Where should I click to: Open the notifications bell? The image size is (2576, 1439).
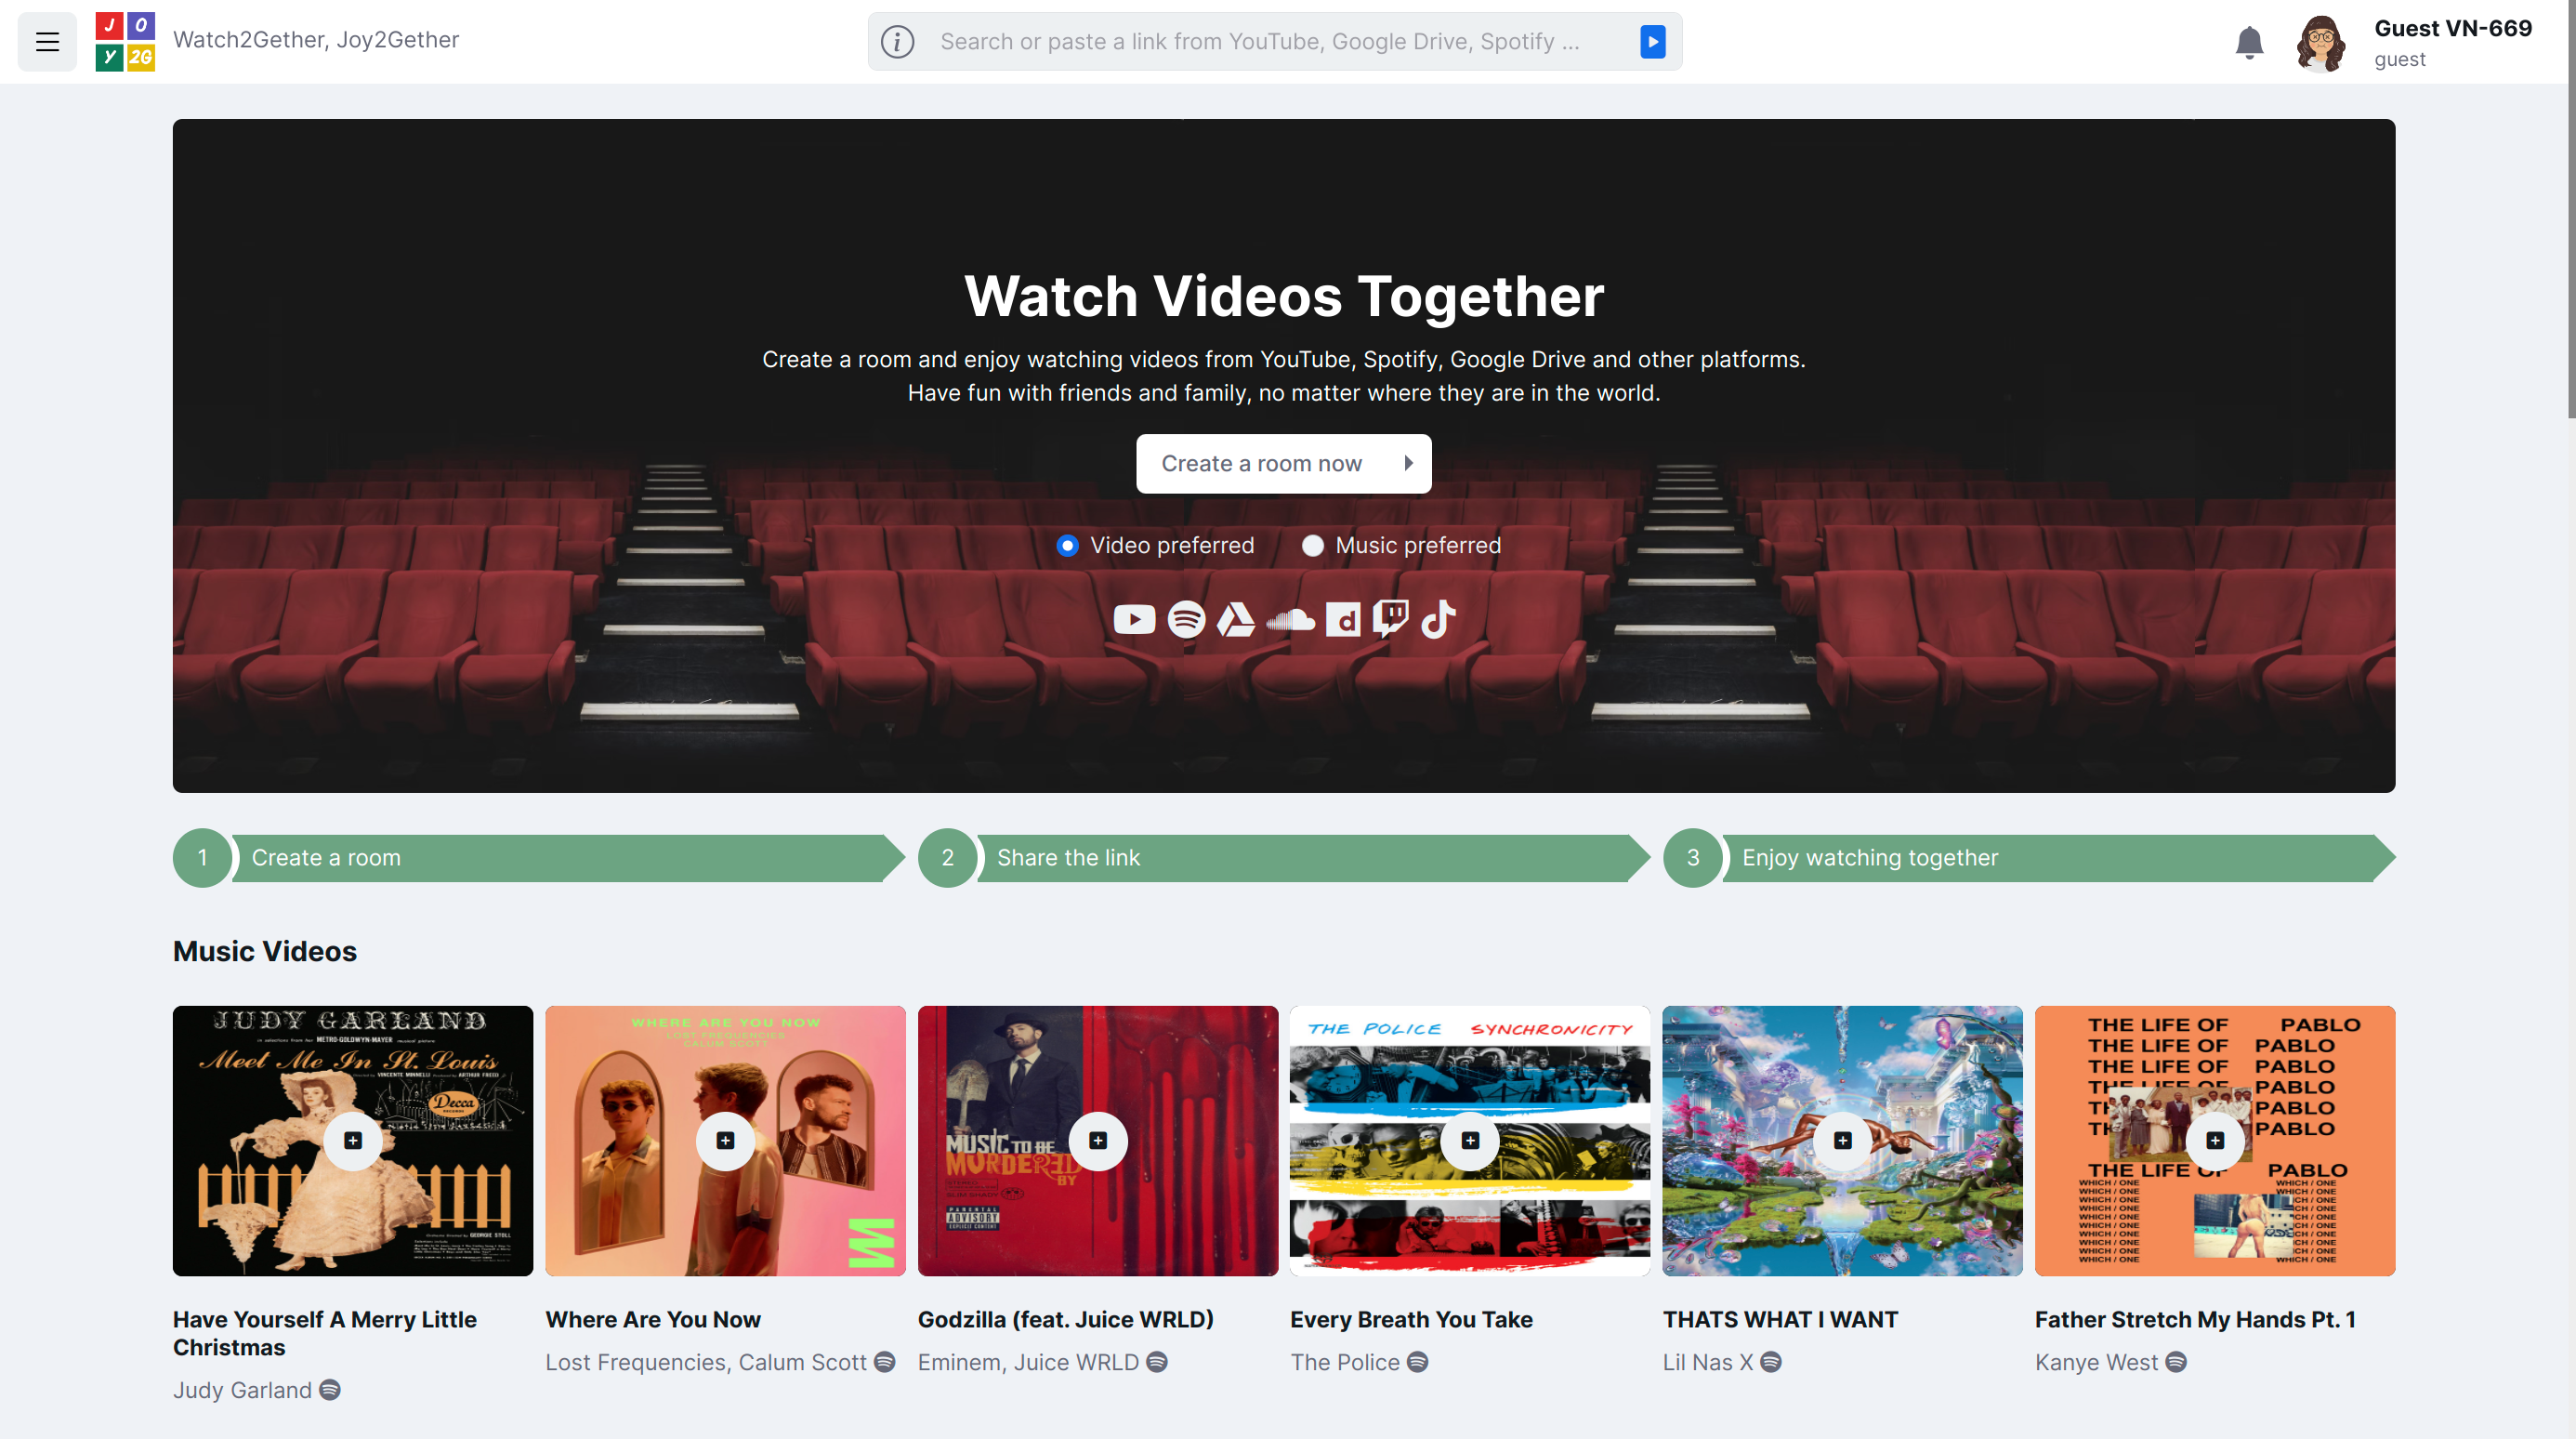(2249, 42)
